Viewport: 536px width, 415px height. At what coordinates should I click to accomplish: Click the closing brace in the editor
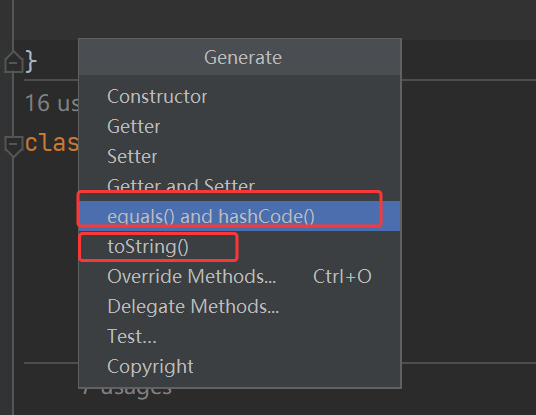31,62
